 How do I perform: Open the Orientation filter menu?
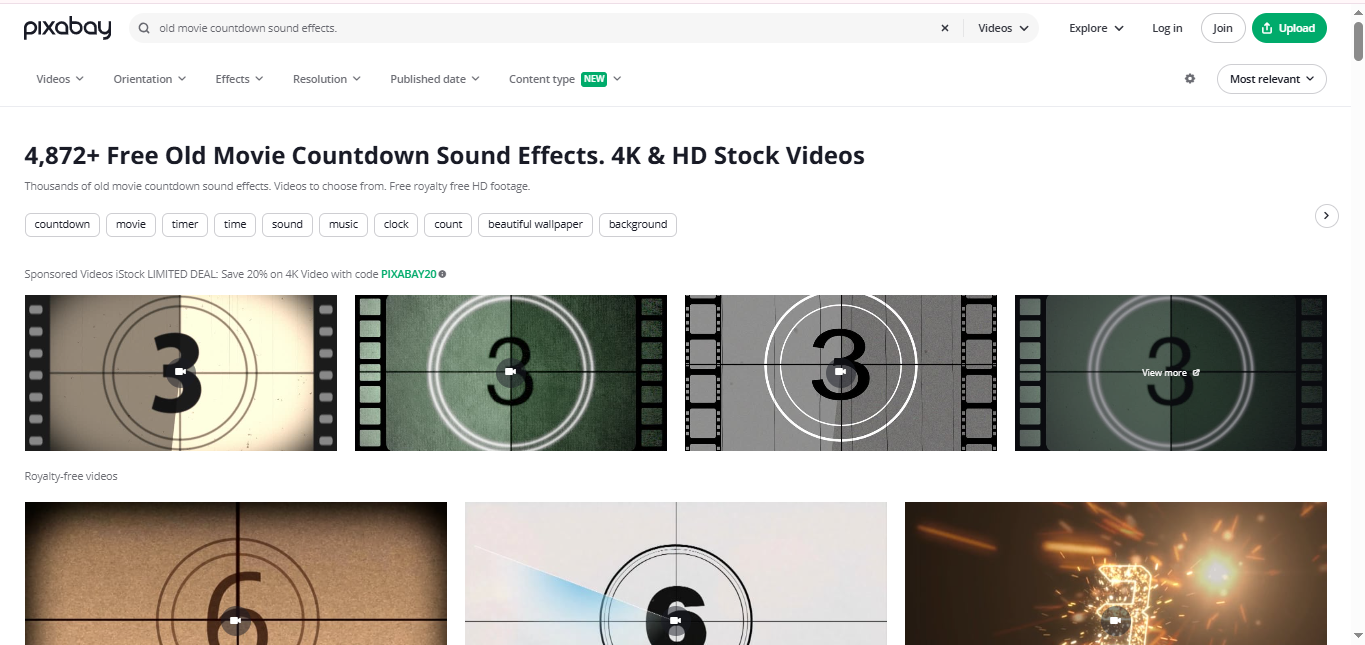pyautogui.click(x=148, y=78)
